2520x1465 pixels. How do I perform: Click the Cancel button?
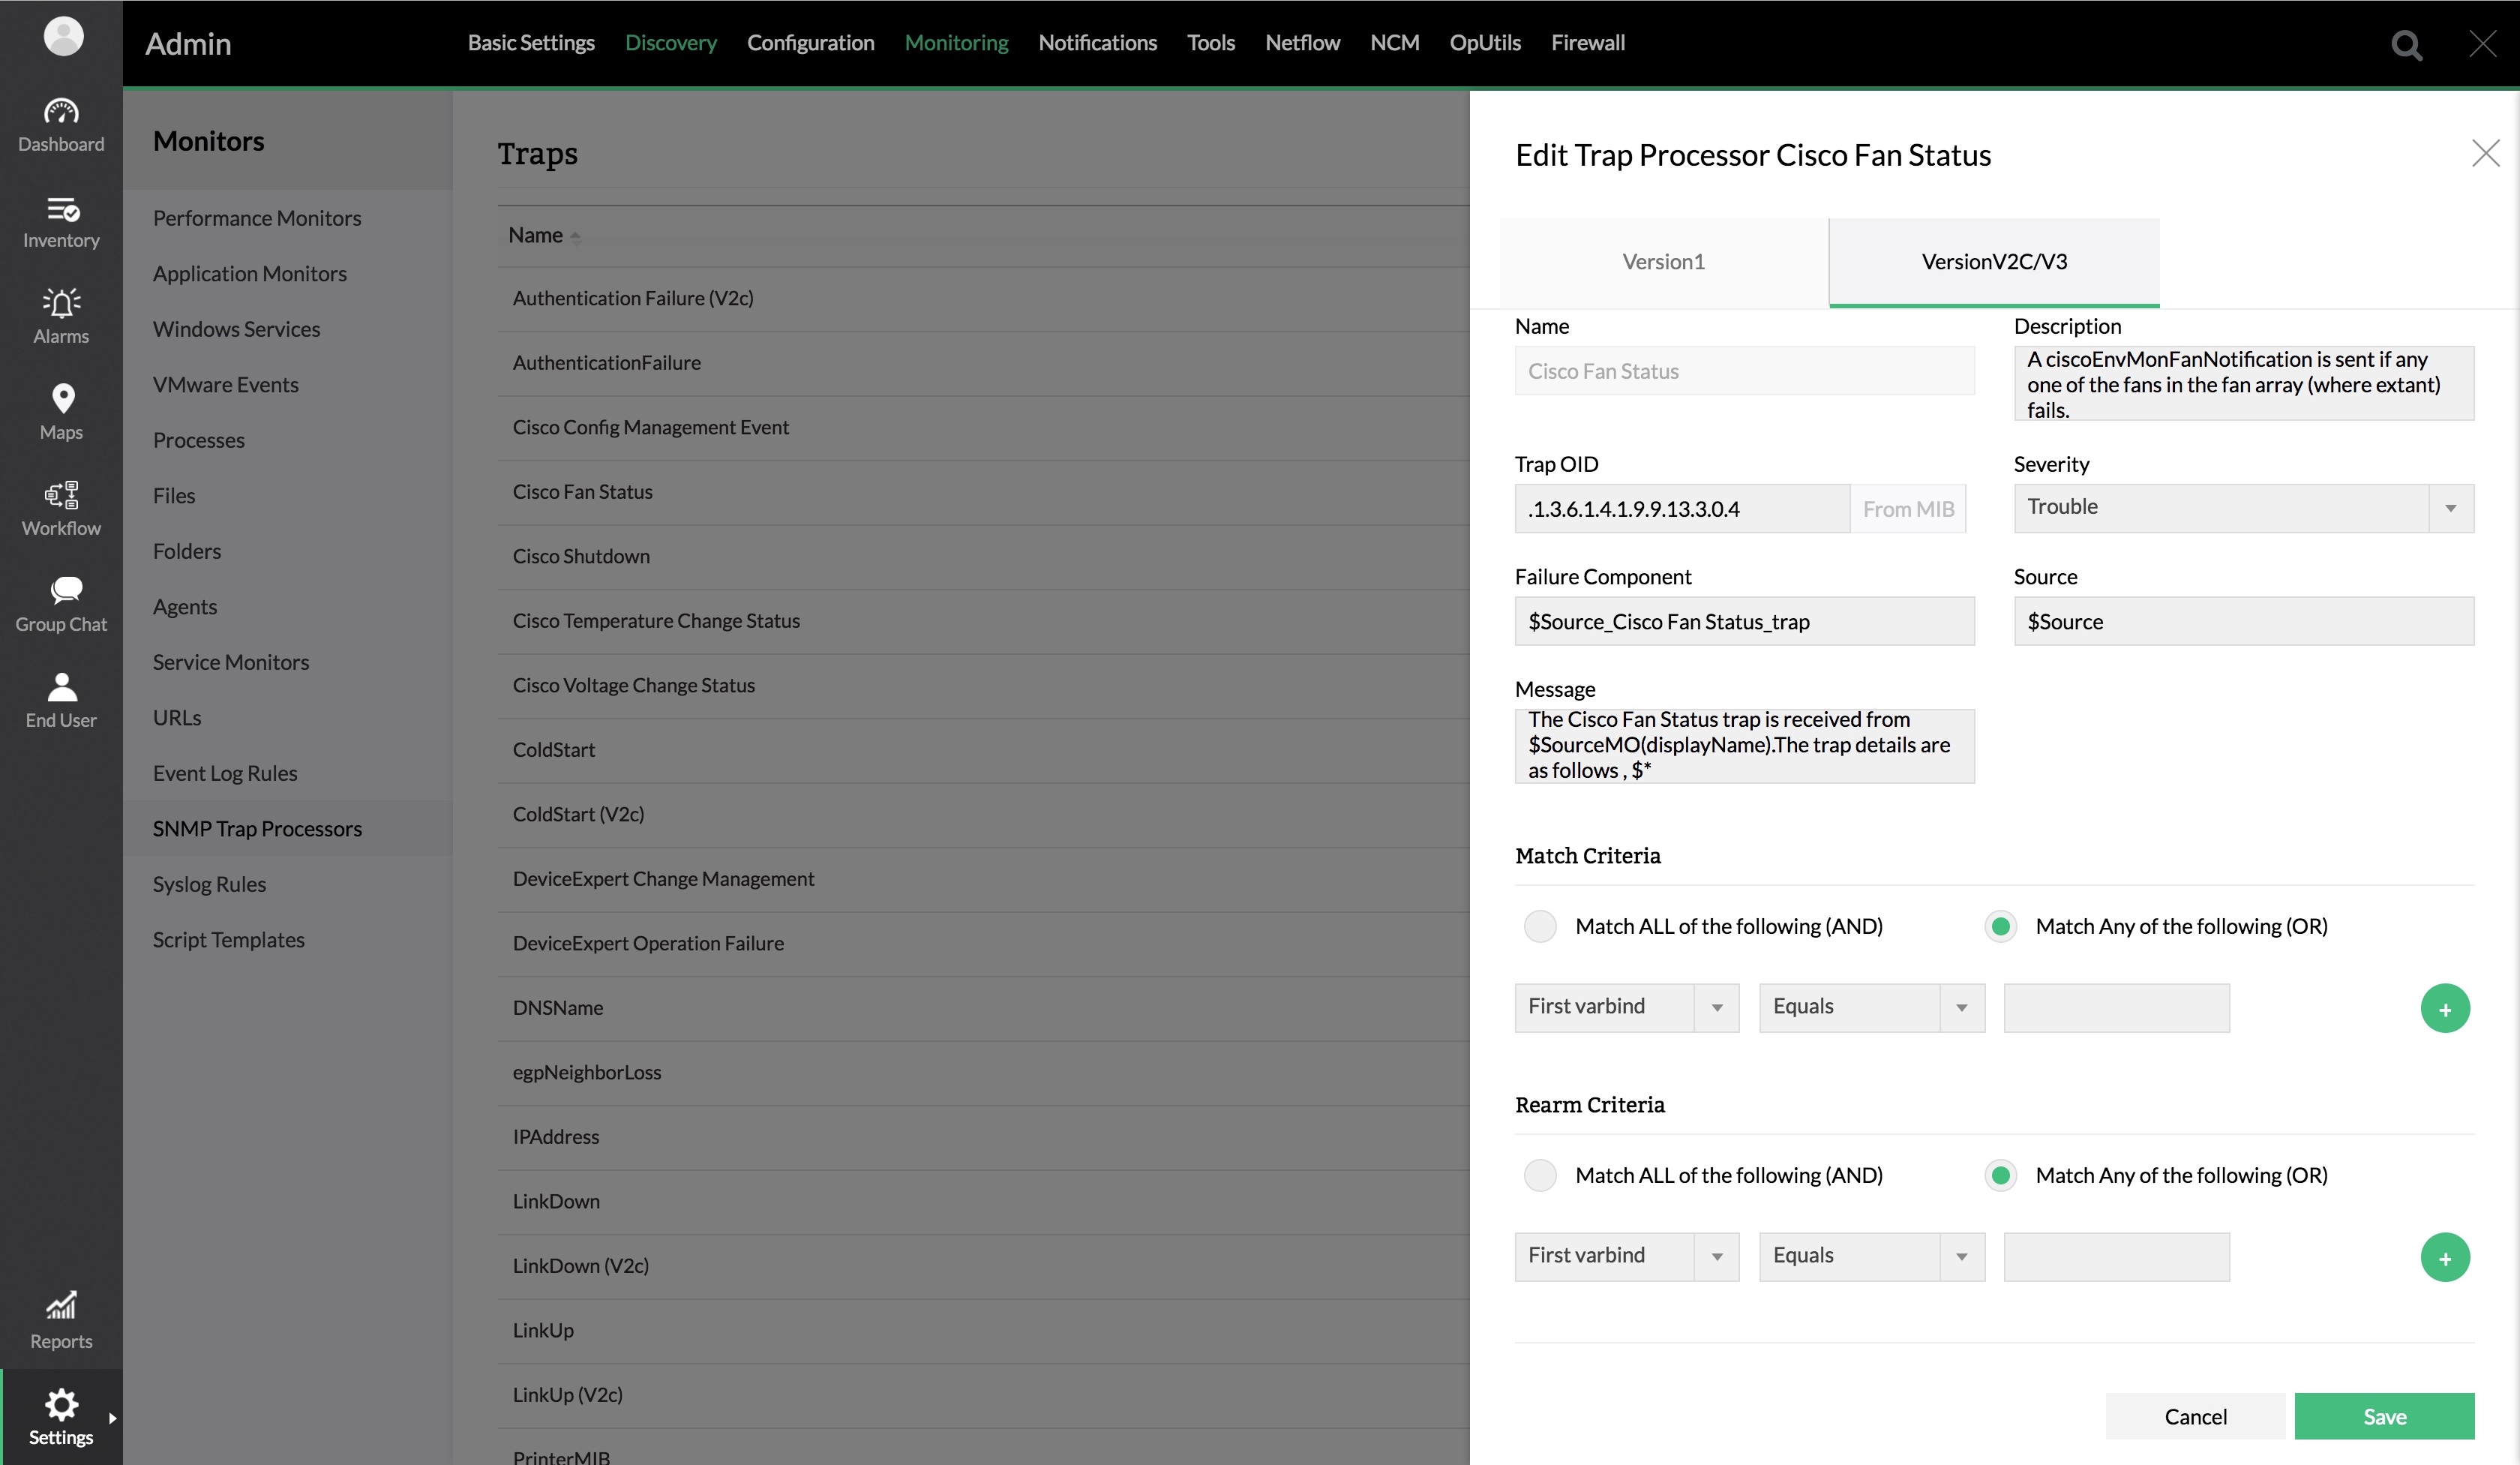click(x=2194, y=1416)
